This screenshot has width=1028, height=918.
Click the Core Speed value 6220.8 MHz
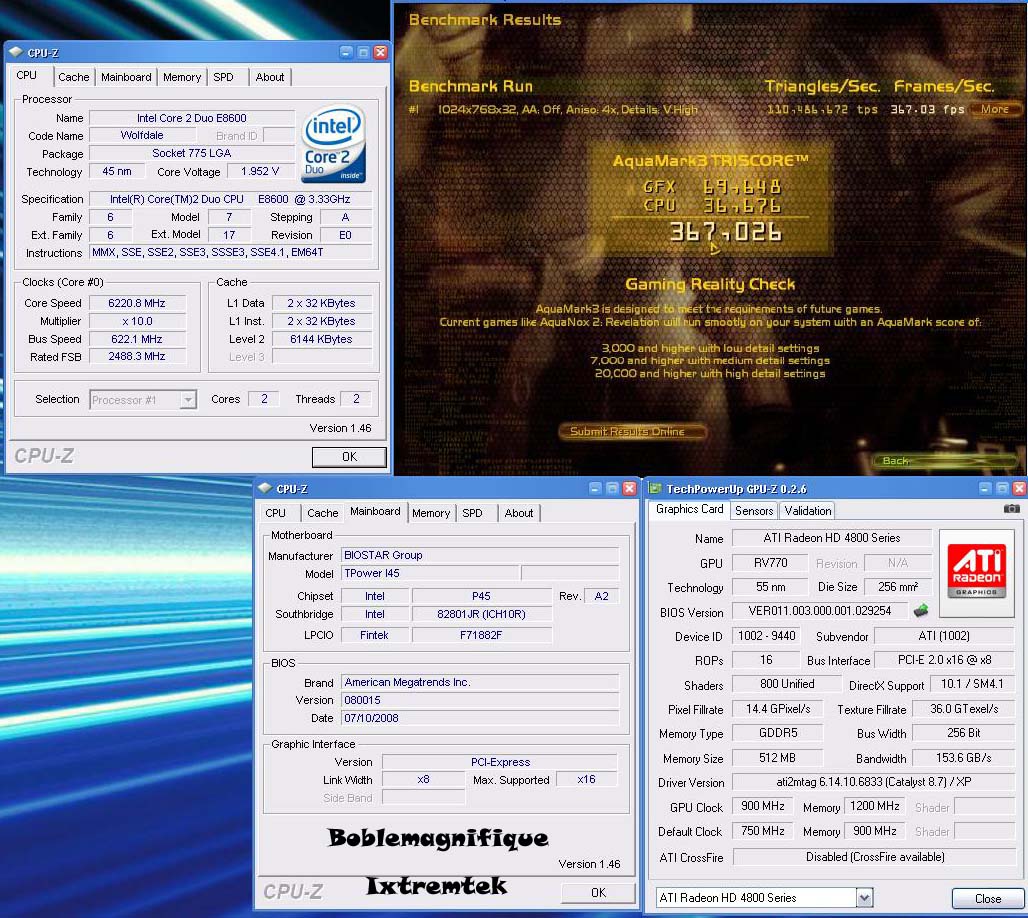137,303
